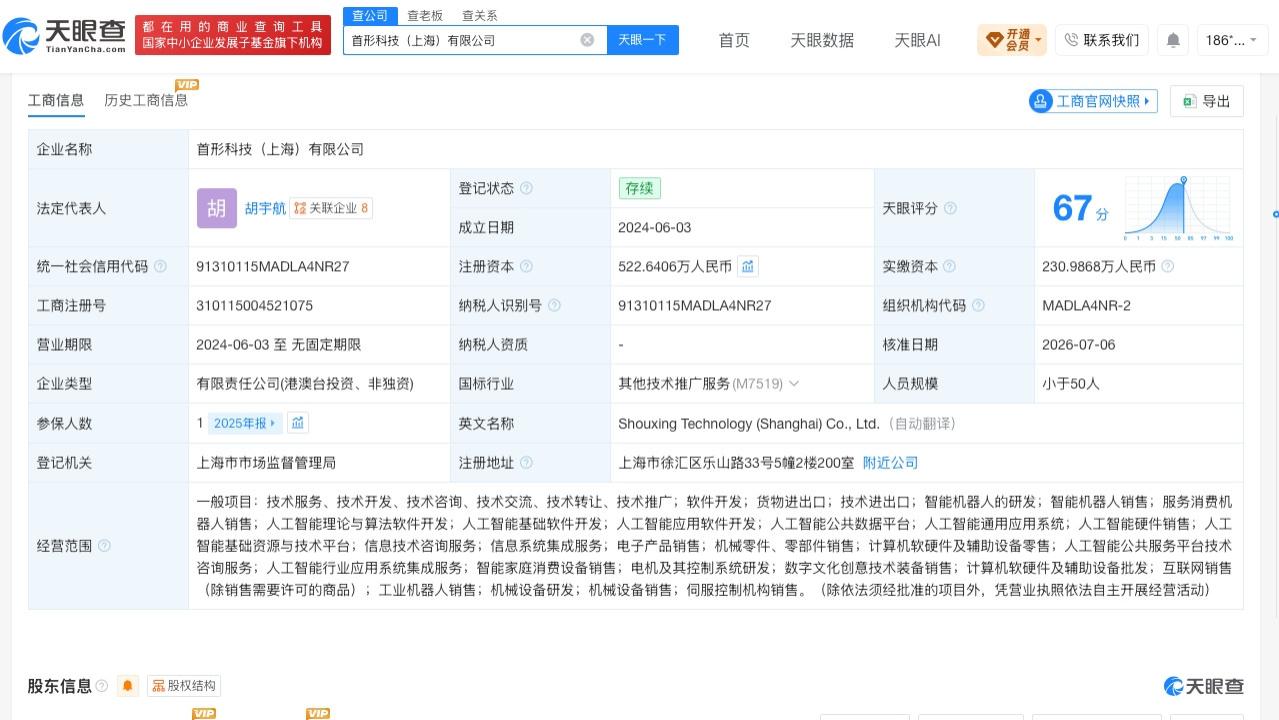
Task: Open the 附近公司 link
Action: pyautogui.click(x=890, y=463)
